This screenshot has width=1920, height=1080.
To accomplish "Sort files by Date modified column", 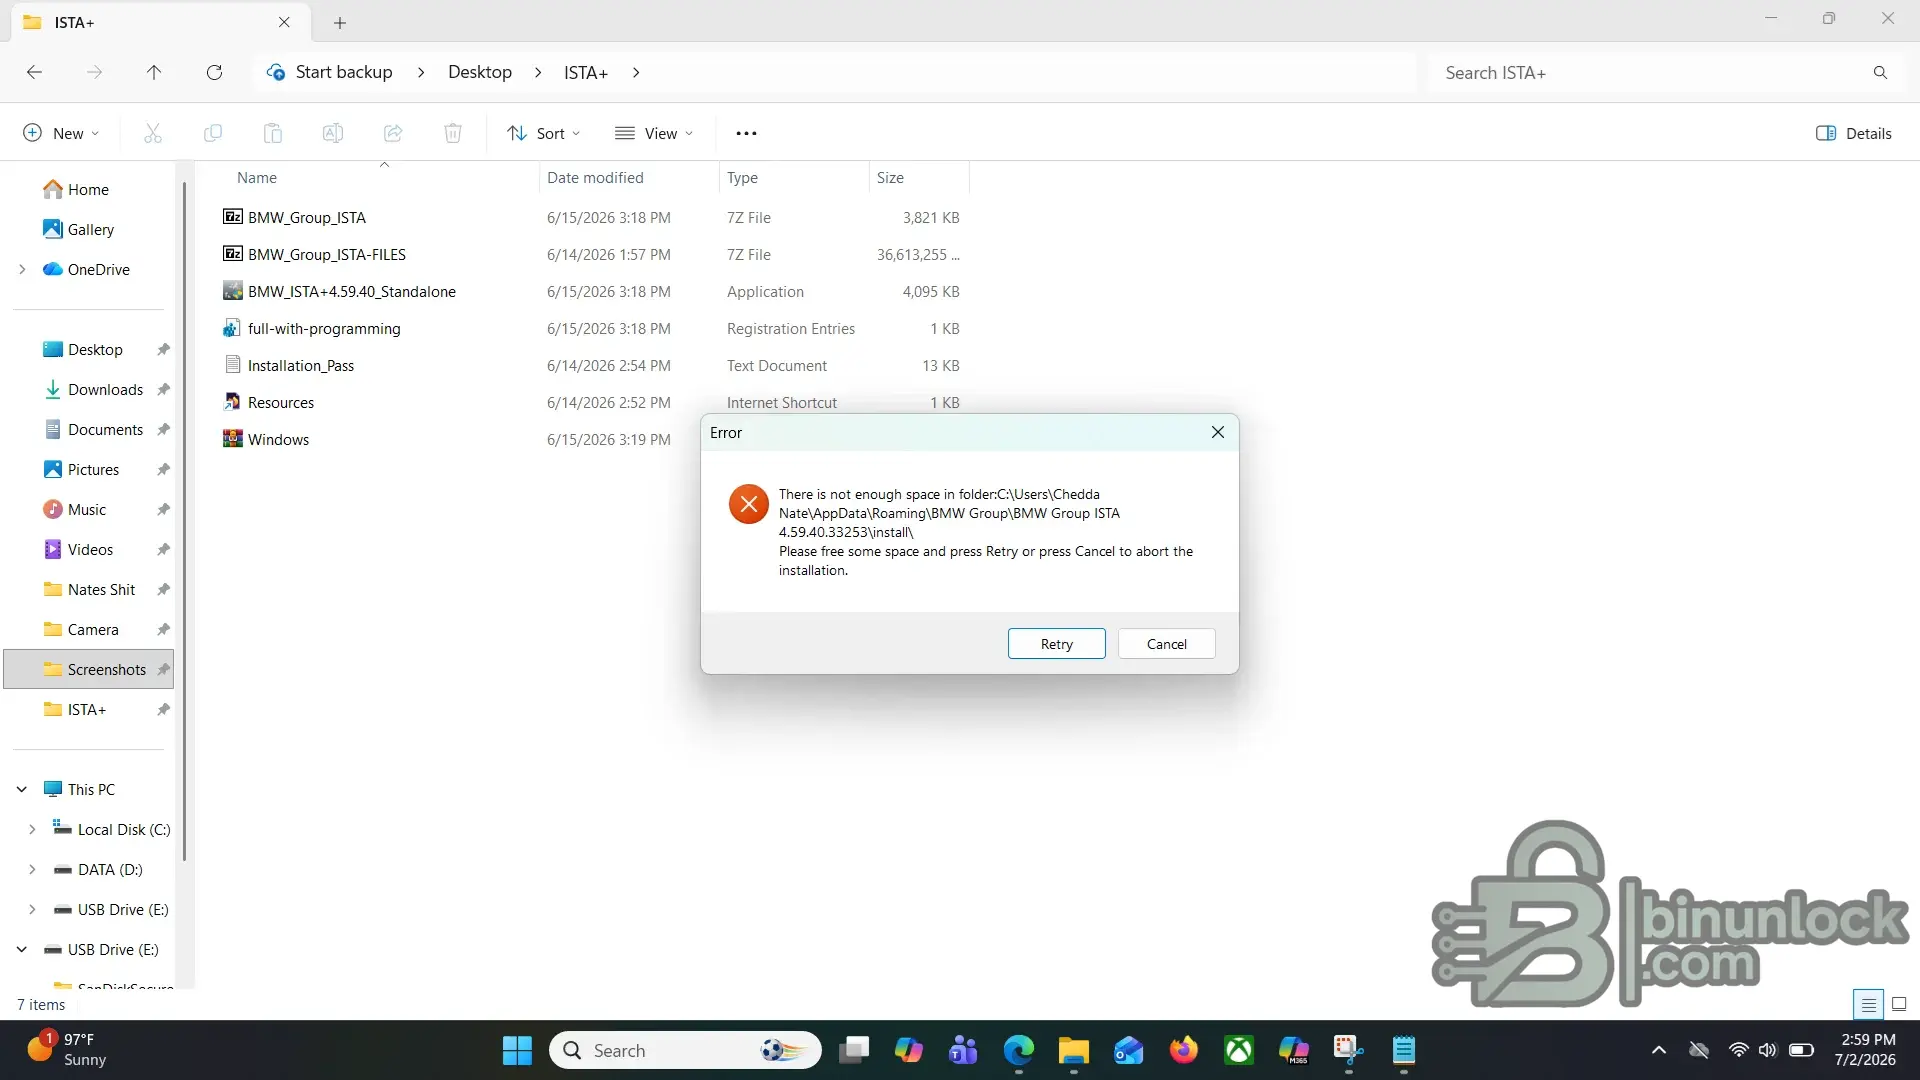I will 595,177.
